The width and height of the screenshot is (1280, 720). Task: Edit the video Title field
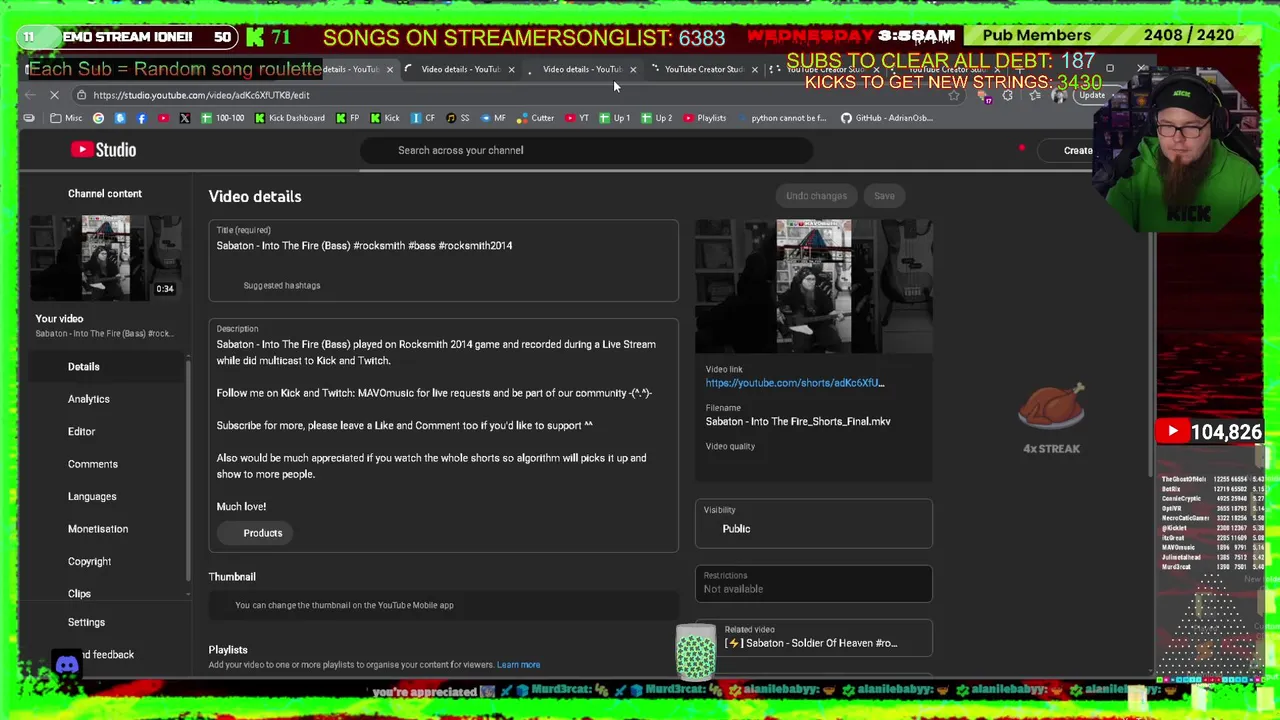click(x=443, y=246)
